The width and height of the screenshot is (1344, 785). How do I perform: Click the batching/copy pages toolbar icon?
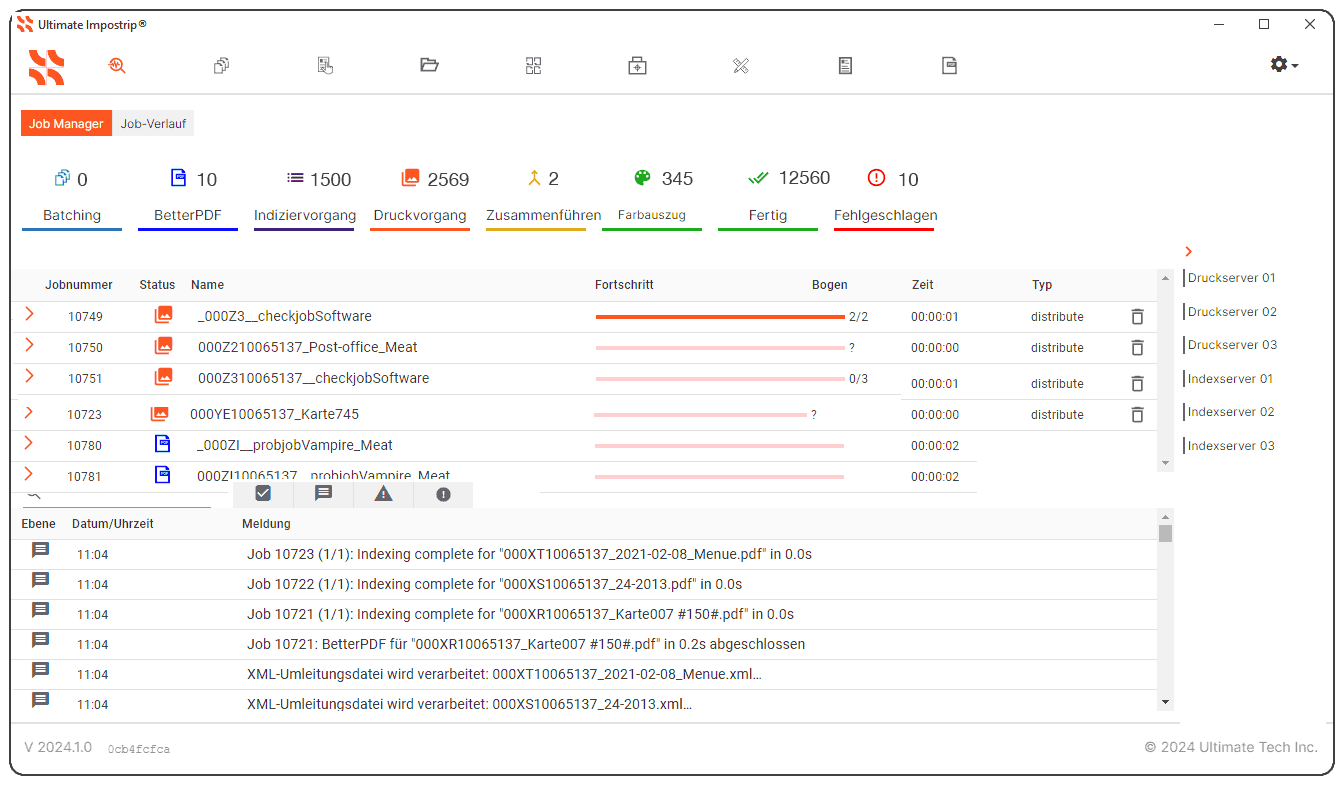[221, 65]
